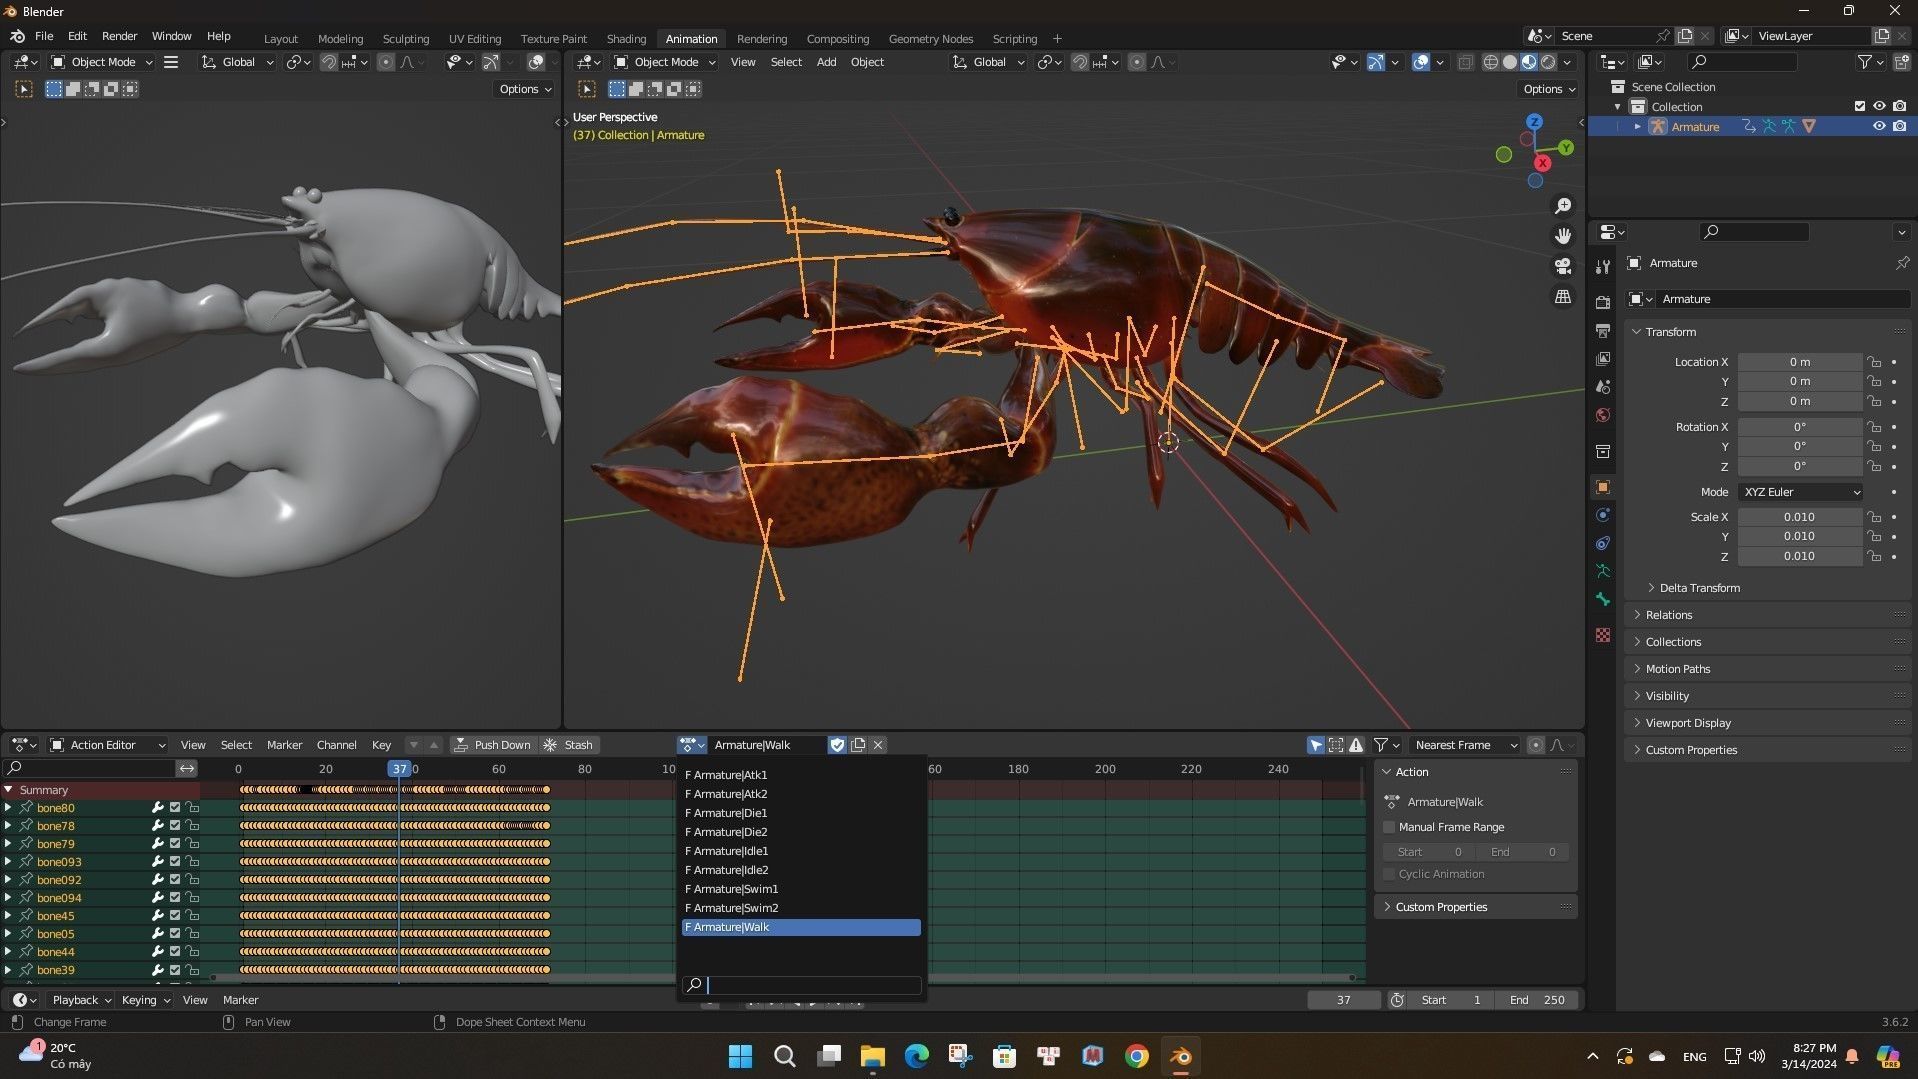The width and height of the screenshot is (1918, 1079).
Task: Open the Keying popover
Action: (x=145, y=1000)
